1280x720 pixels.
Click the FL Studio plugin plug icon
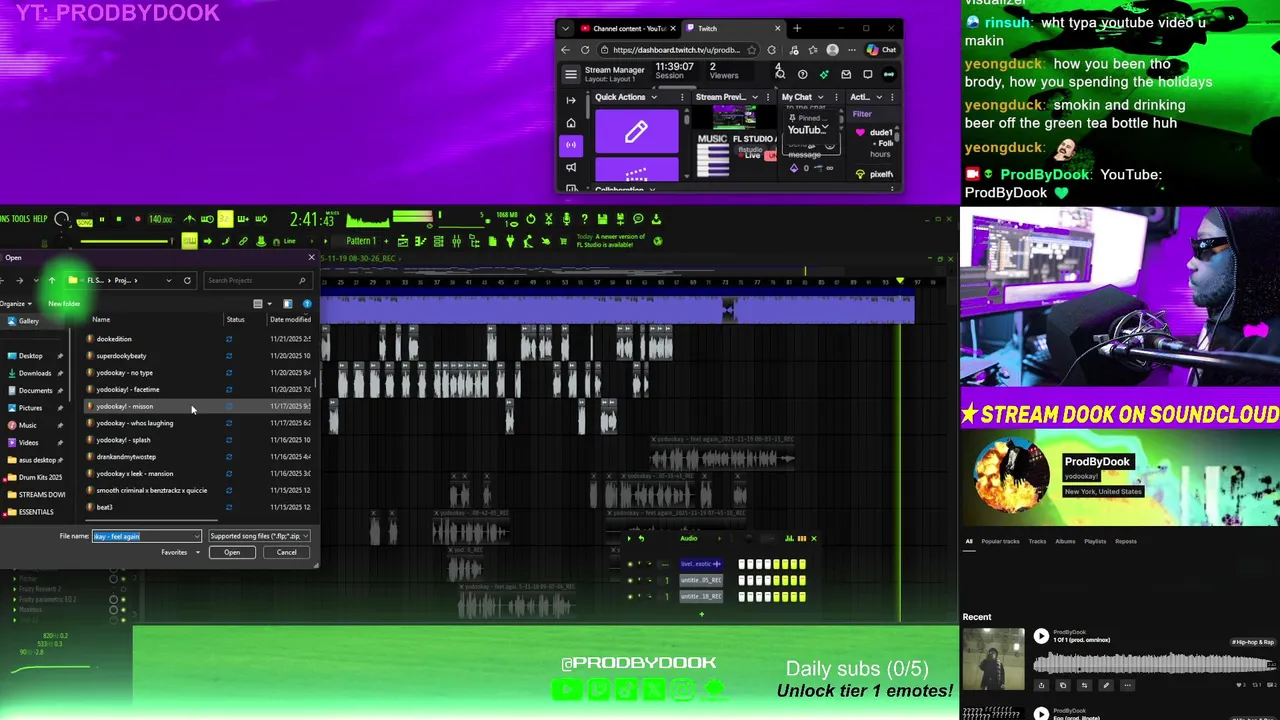(x=510, y=241)
